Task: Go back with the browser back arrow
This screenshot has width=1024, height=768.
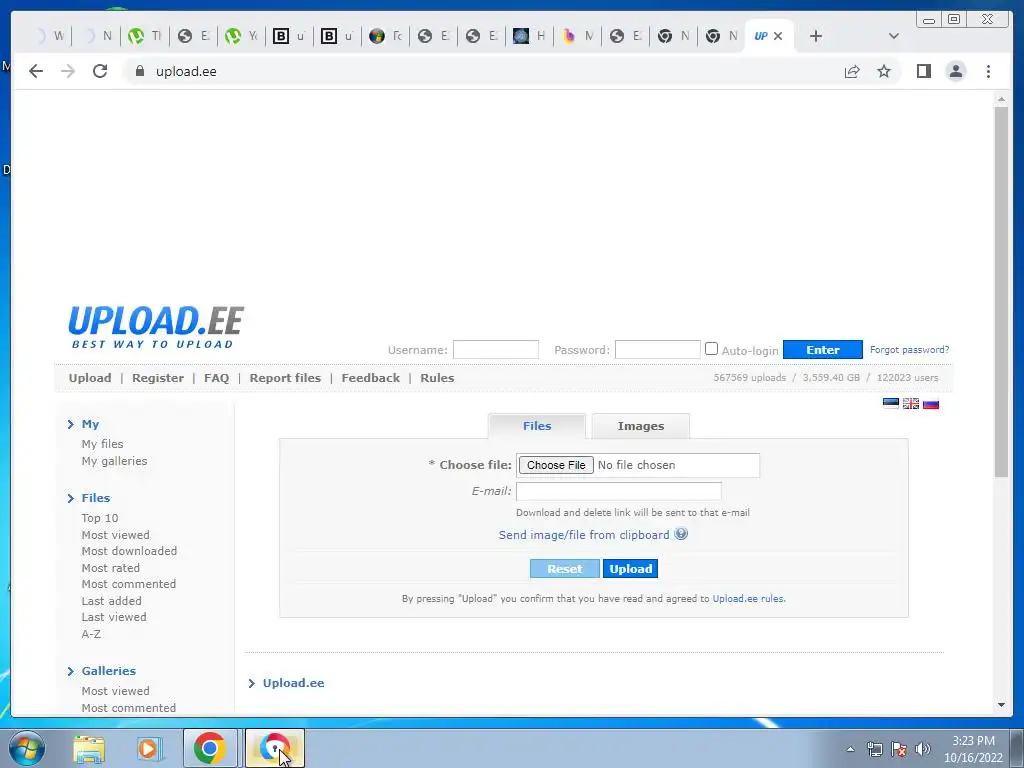Action: [36, 71]
